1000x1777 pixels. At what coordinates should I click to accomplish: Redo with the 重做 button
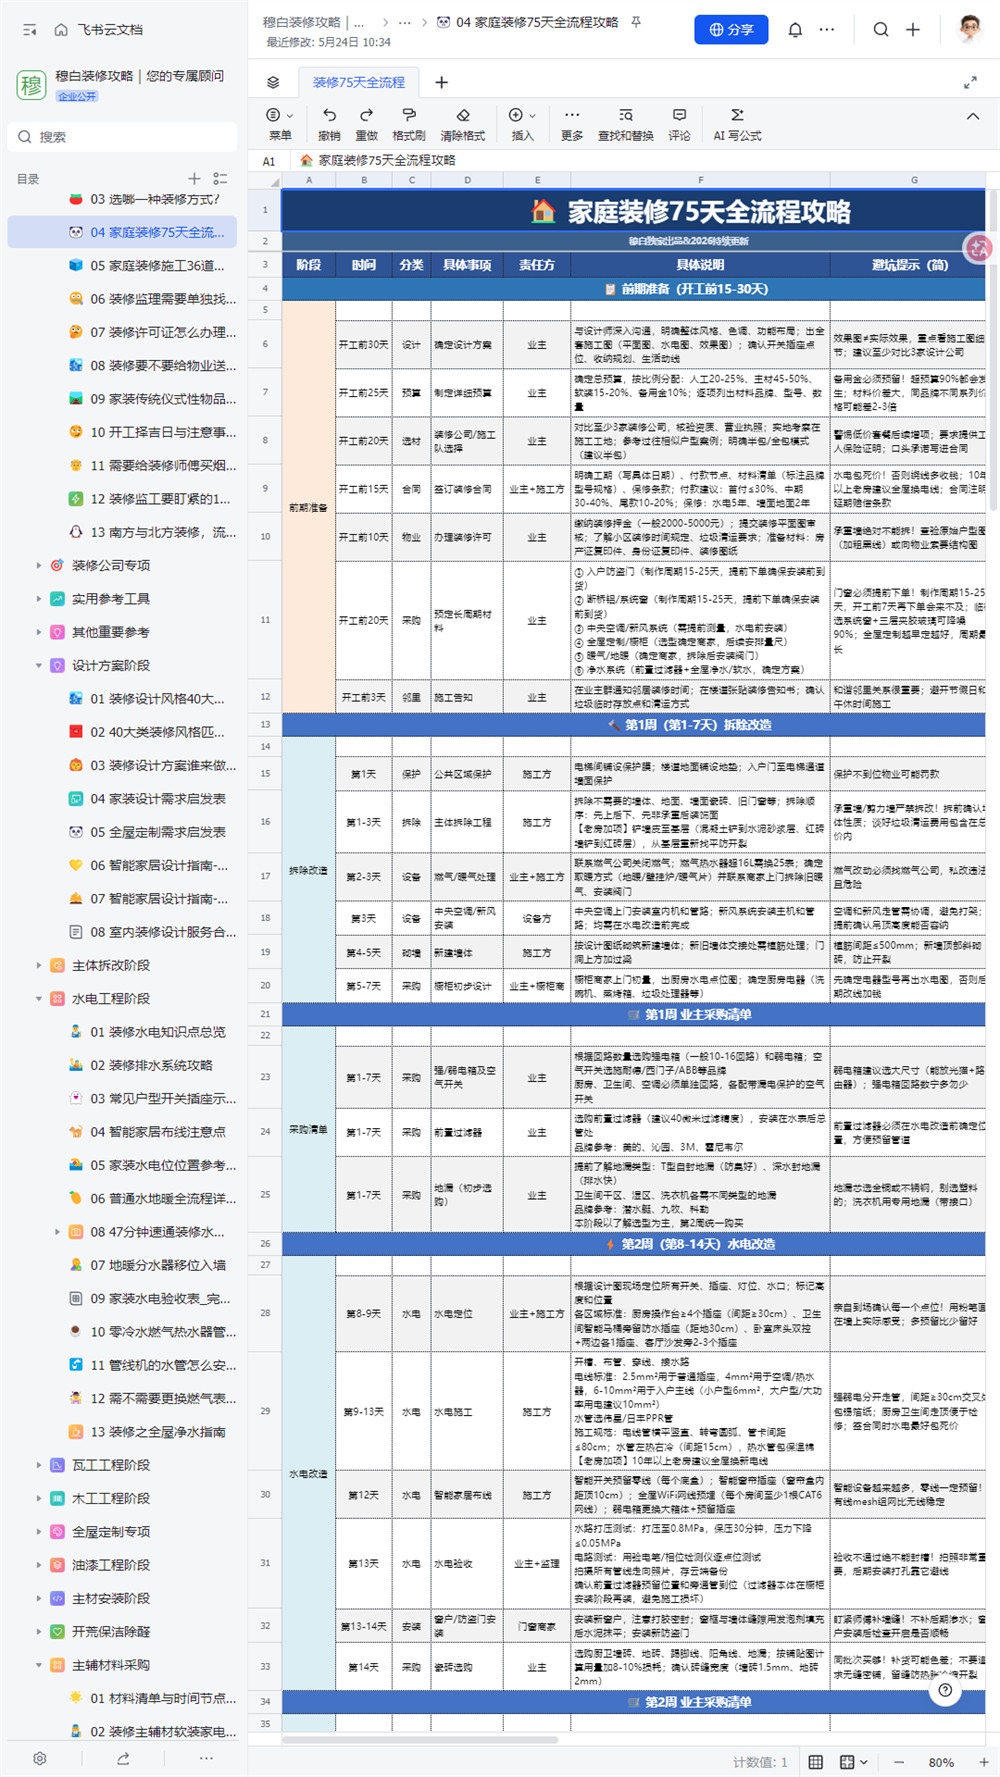367,124
